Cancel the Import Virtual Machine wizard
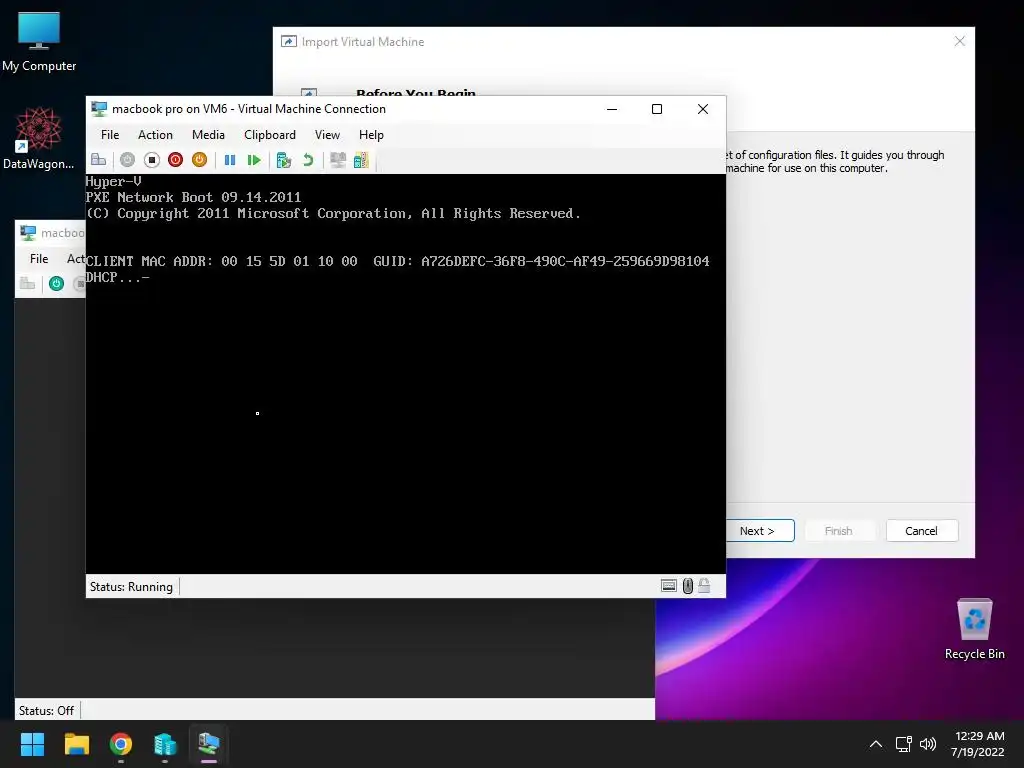The width and height of the screenshot is (1024, 768). pyautogui.click(x=921, y=531)
